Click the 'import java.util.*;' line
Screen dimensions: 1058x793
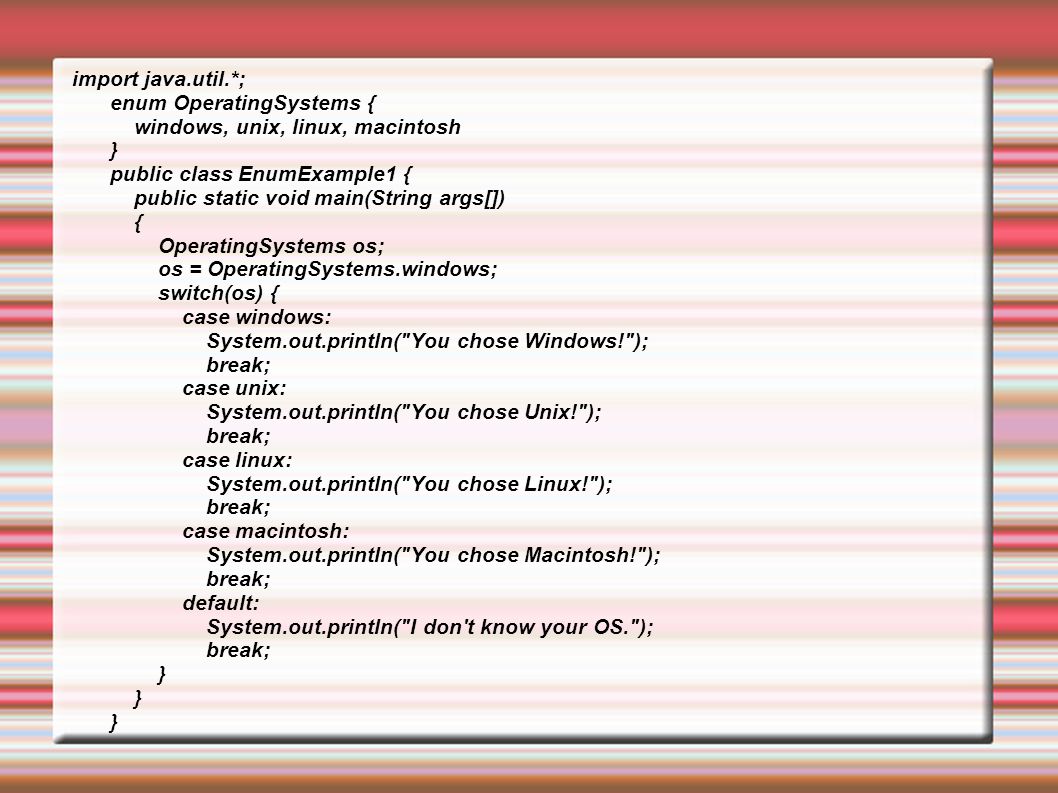coord(159,80)
